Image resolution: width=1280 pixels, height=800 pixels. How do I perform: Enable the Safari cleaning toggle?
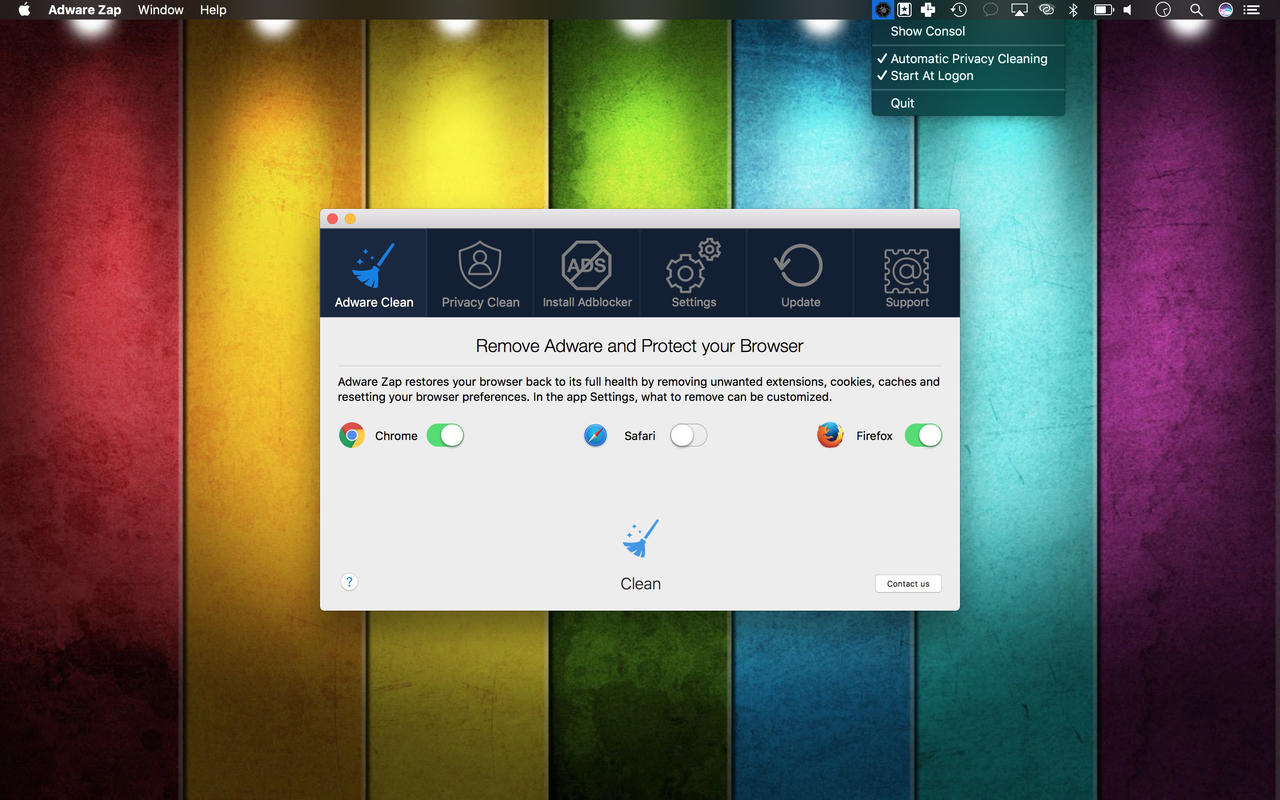(688, 435)
